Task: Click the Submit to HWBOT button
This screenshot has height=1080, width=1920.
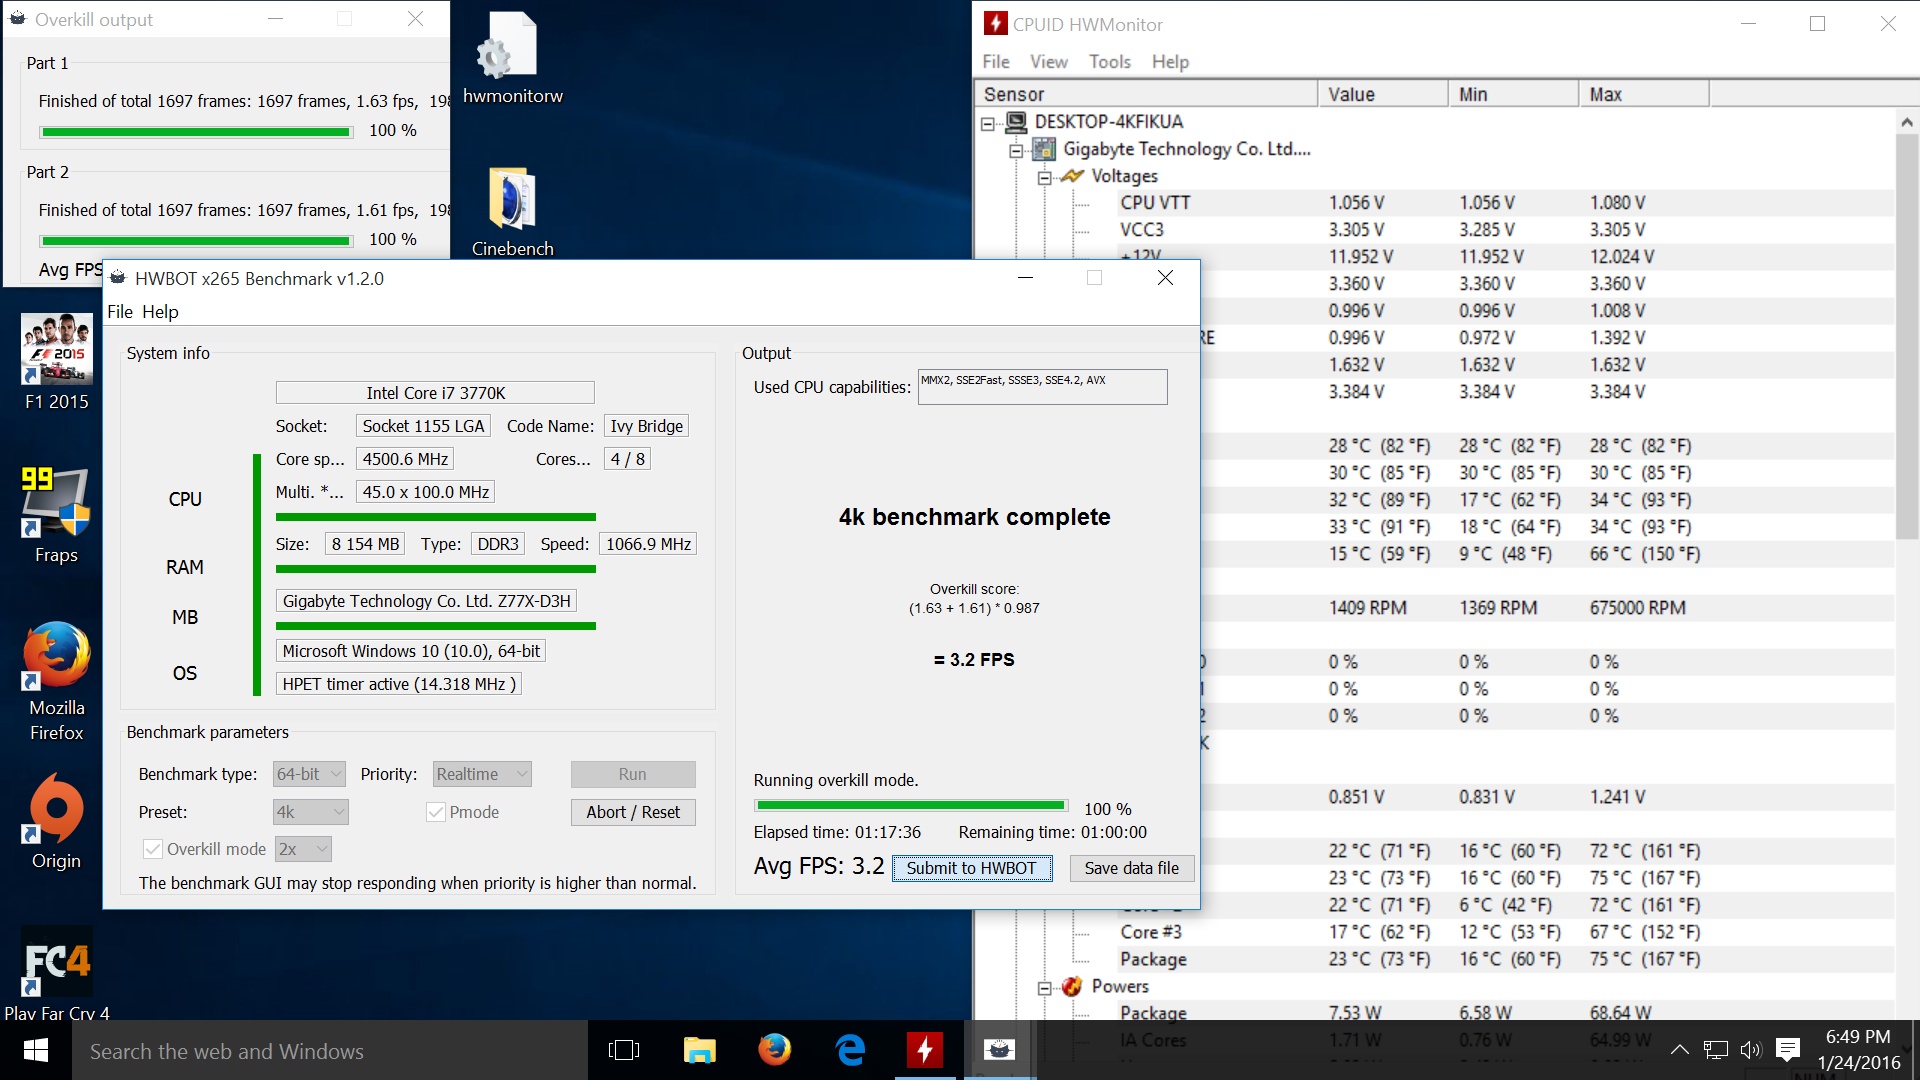Action: [x=972, y=868]
